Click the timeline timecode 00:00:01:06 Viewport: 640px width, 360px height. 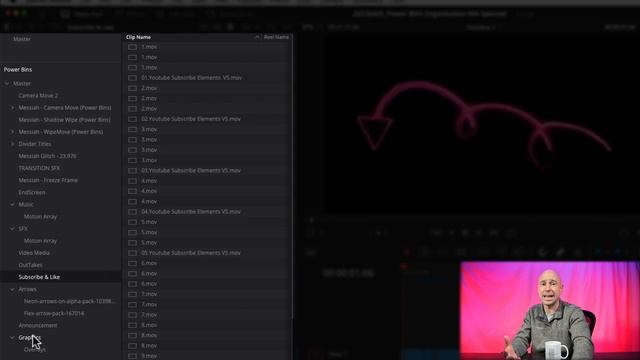pos(348,273)
